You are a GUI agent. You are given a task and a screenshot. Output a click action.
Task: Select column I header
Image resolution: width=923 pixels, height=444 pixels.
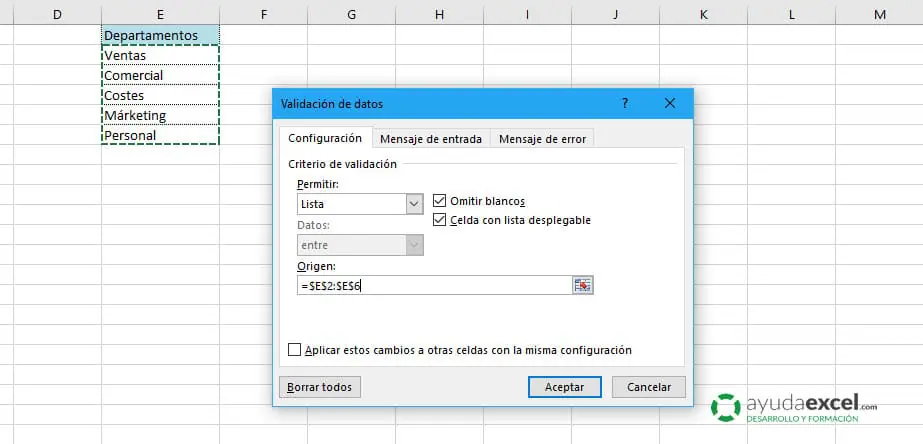pos(527,15)
